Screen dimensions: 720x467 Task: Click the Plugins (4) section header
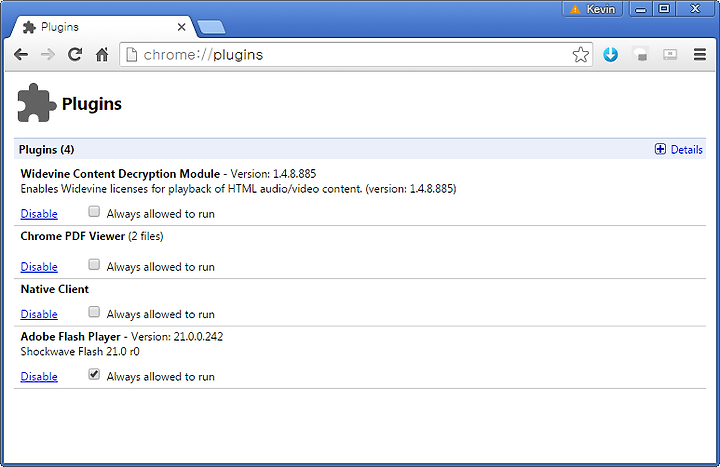pos(46,150)
